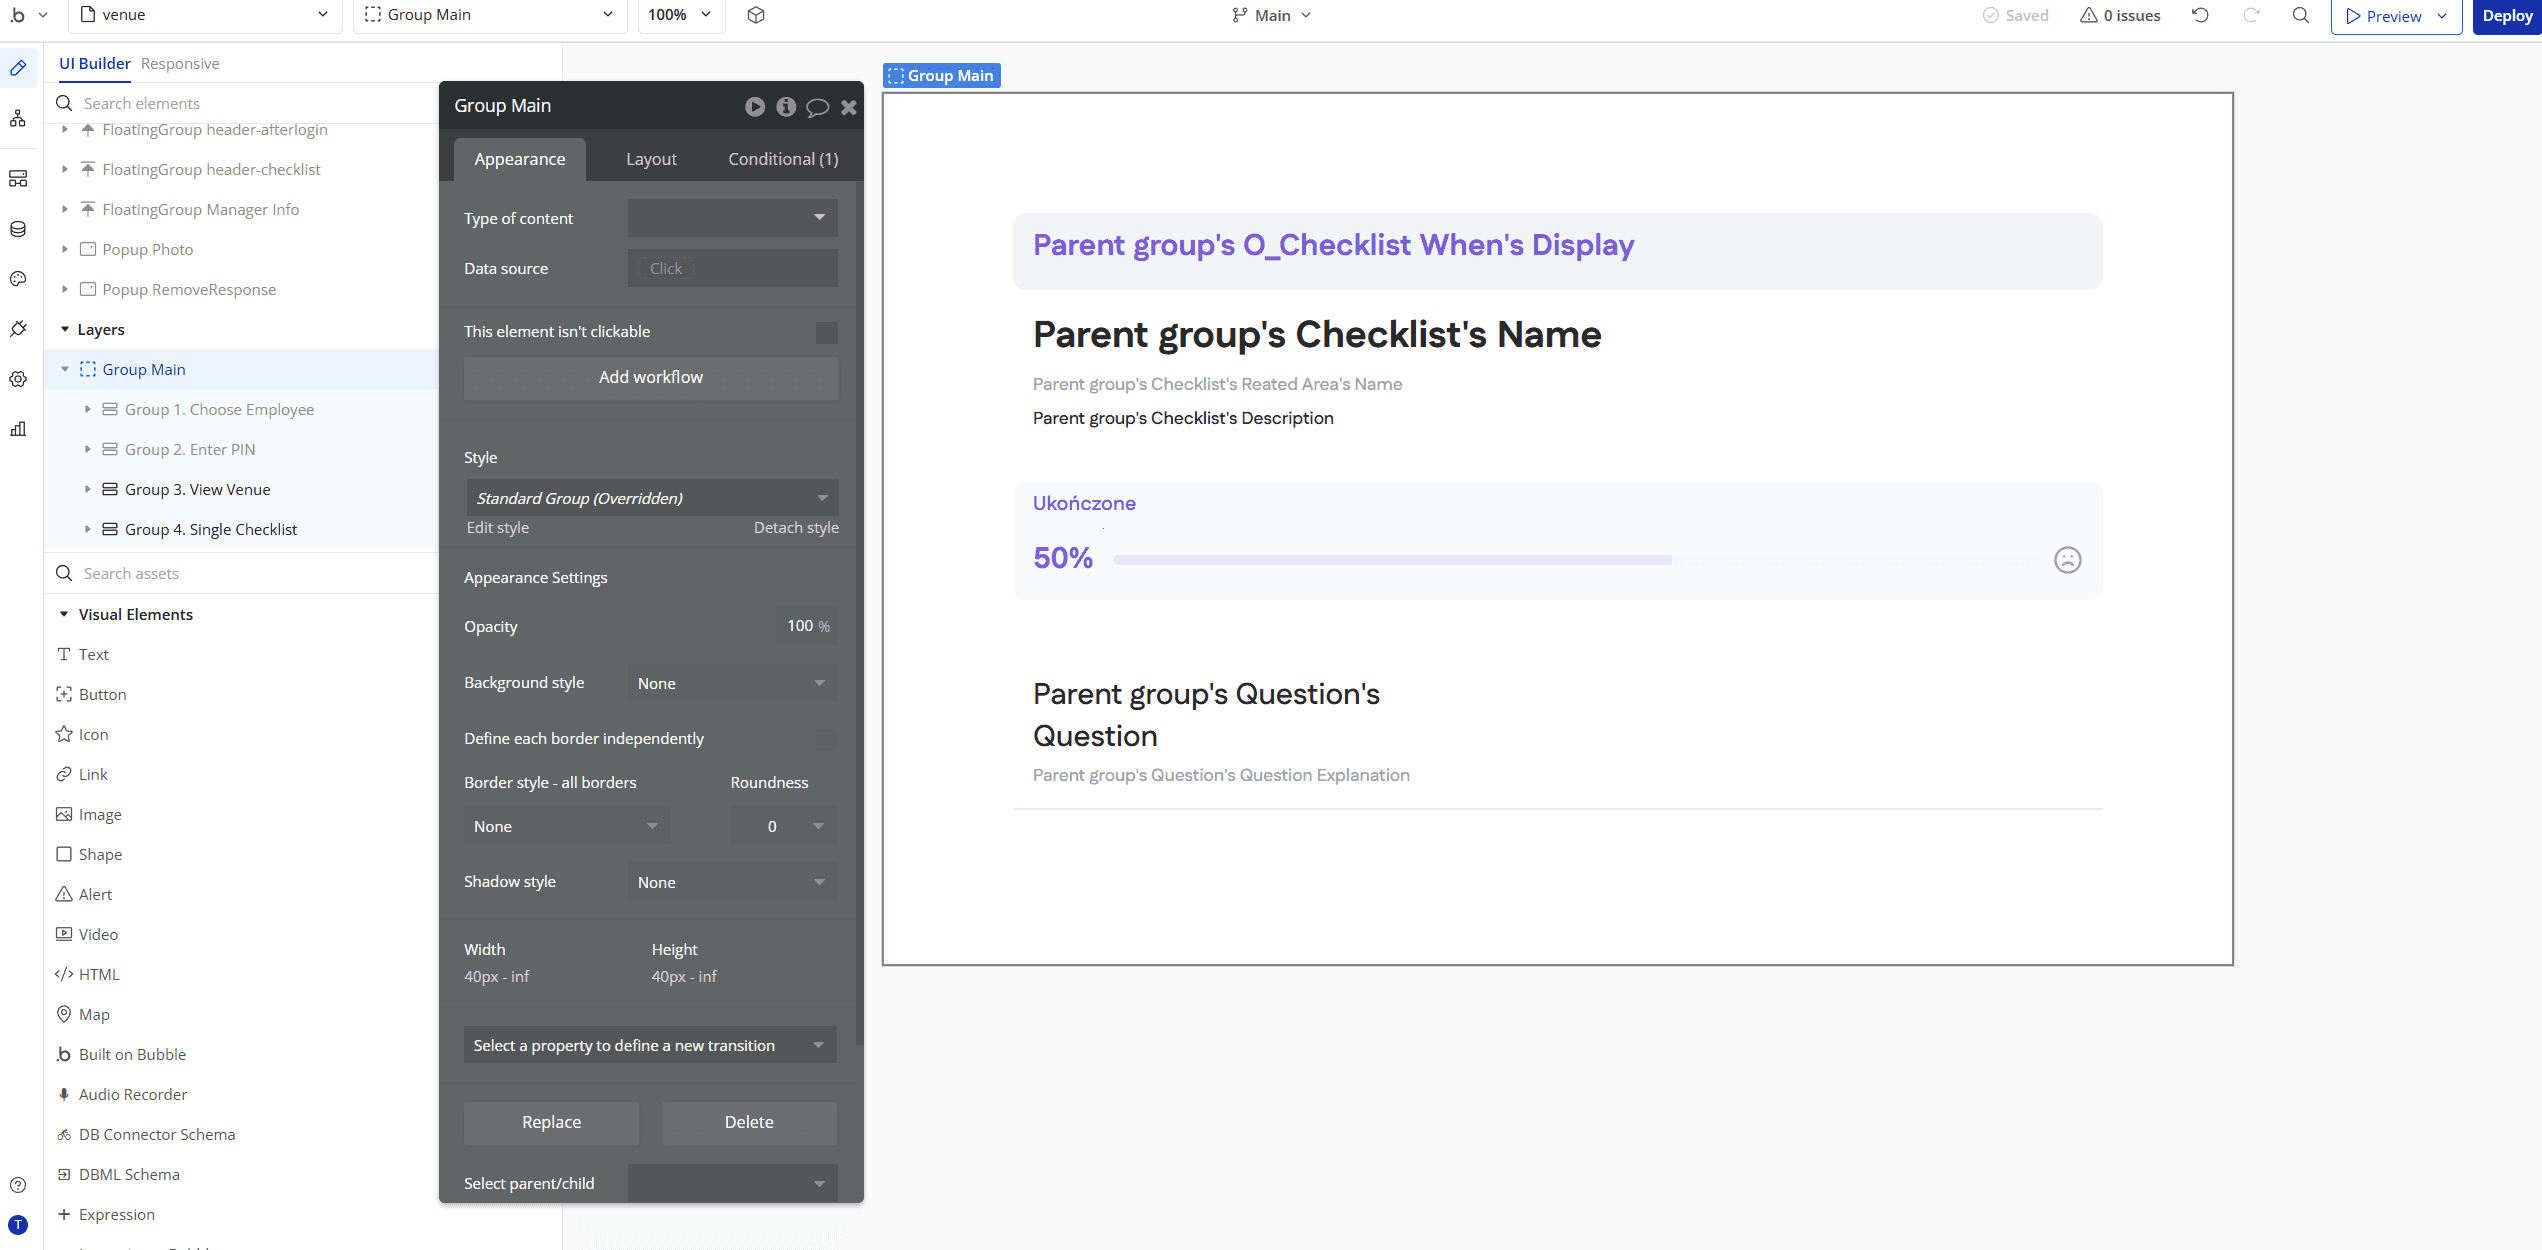Click the Add workflow button
This screenshot has height=1250, width=2542.
click(x=650, y=377)
